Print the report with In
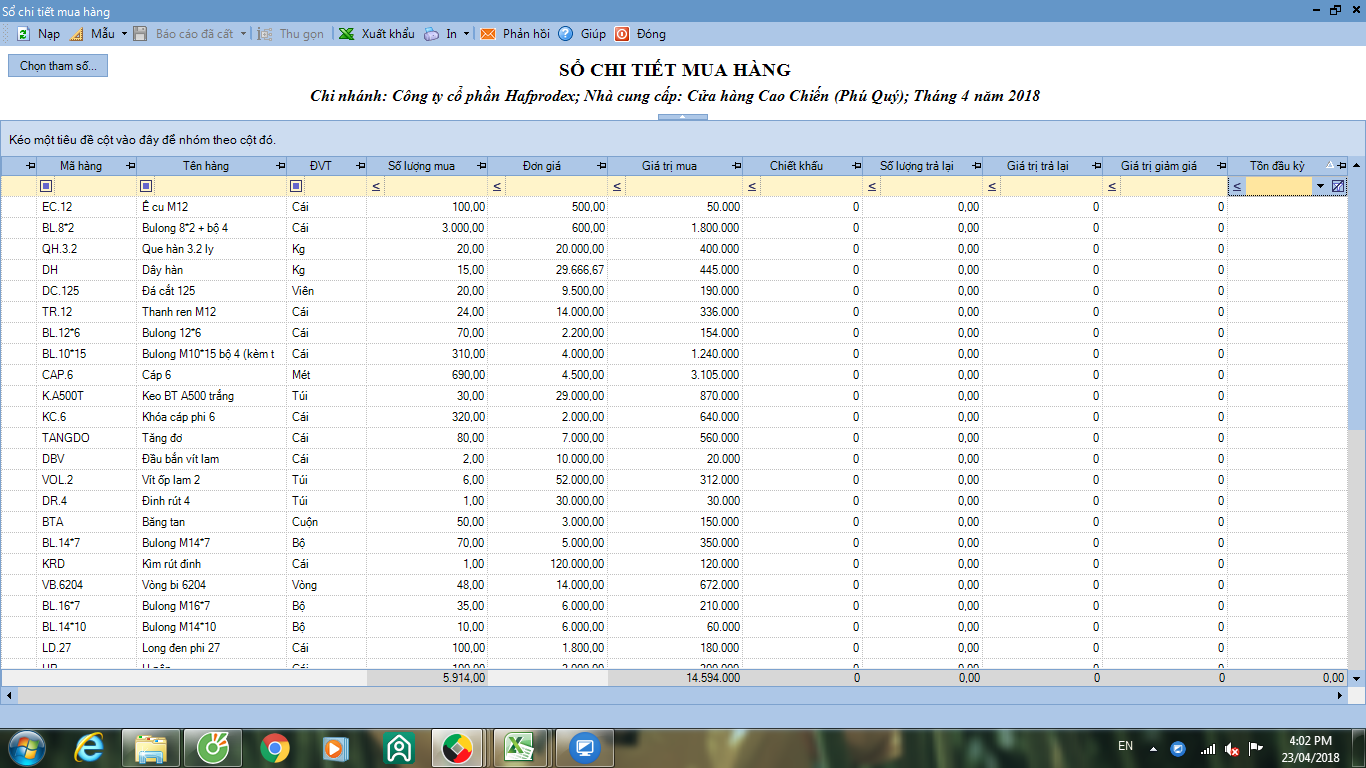Viewport: 1366px width, 768px height. pyautogui.click(x=441, y=33)
